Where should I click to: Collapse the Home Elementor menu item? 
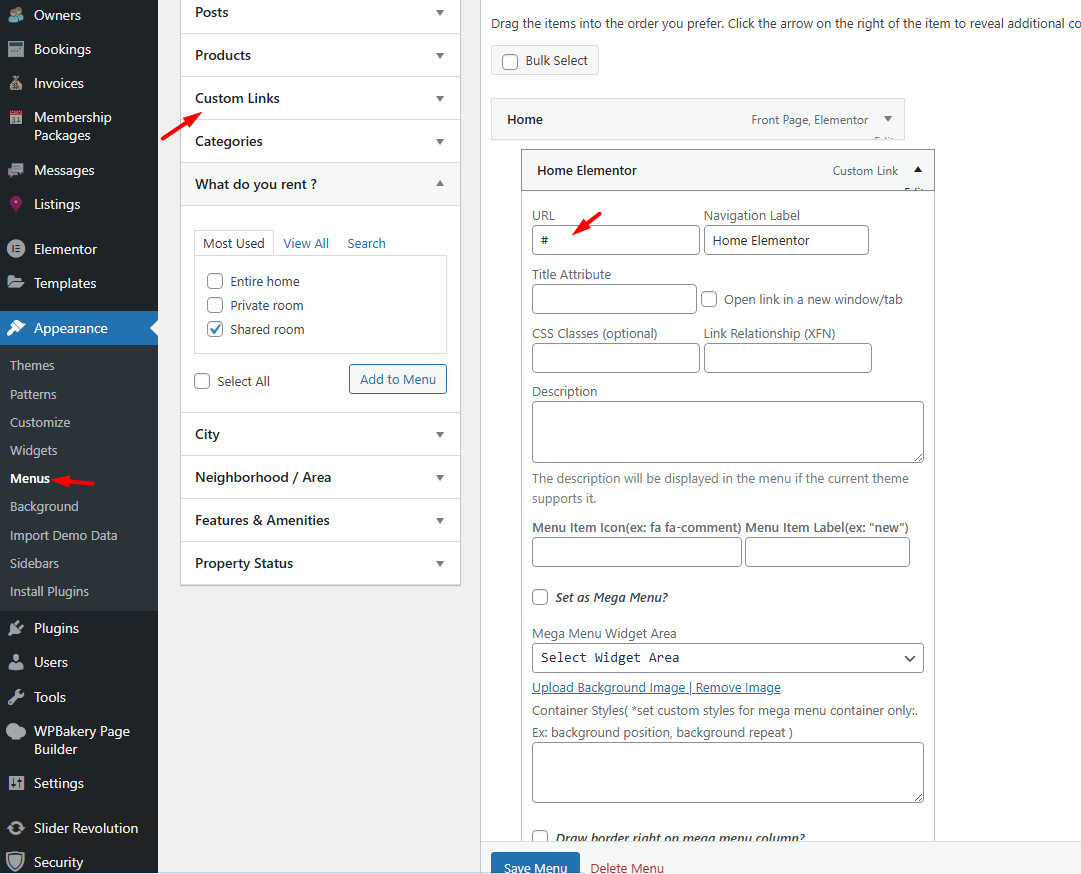[917, 170]
